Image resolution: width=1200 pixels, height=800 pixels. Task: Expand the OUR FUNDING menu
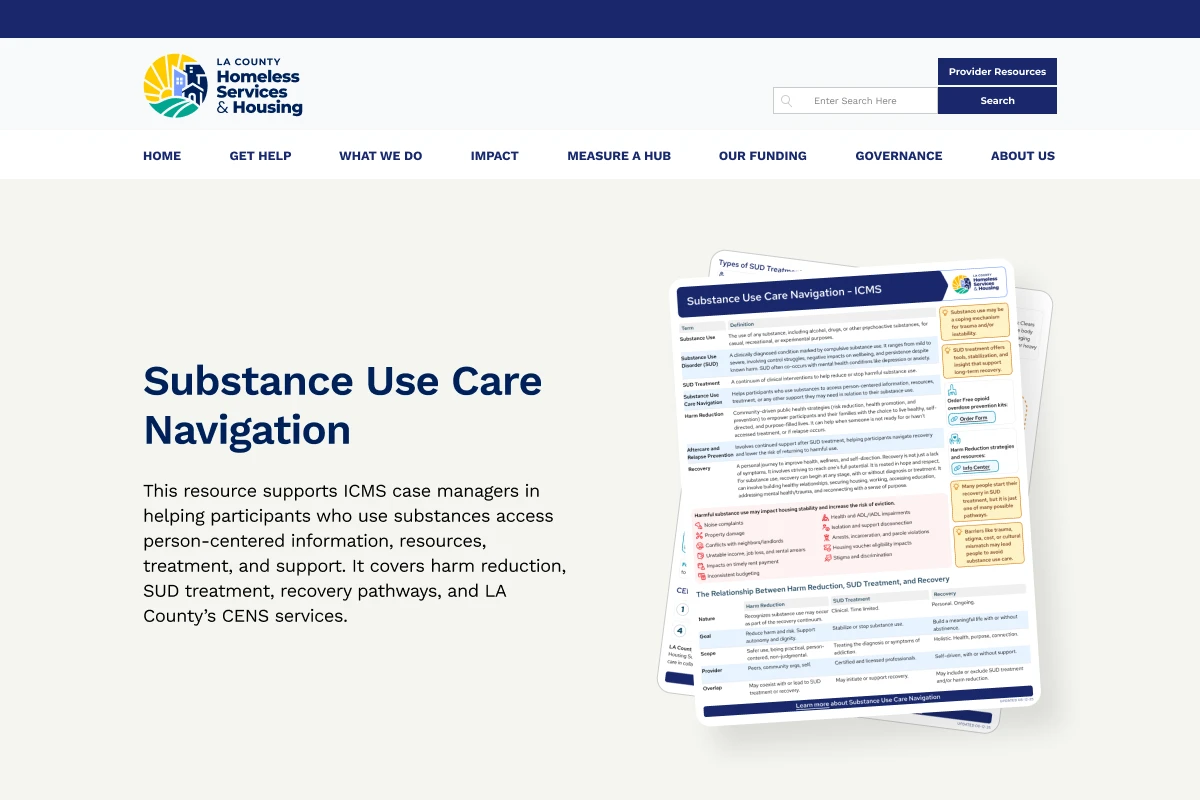(x=762, y=156)
